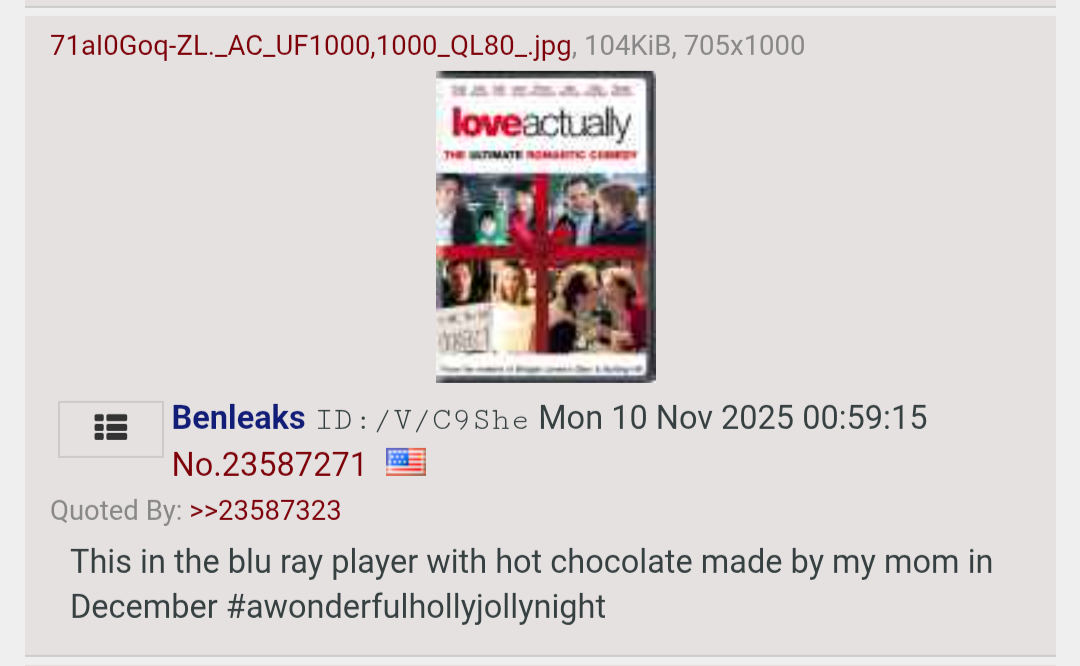
Task: Click the poster ID /V/C9She
Action: pyautogui.click(x=422, y=420)
